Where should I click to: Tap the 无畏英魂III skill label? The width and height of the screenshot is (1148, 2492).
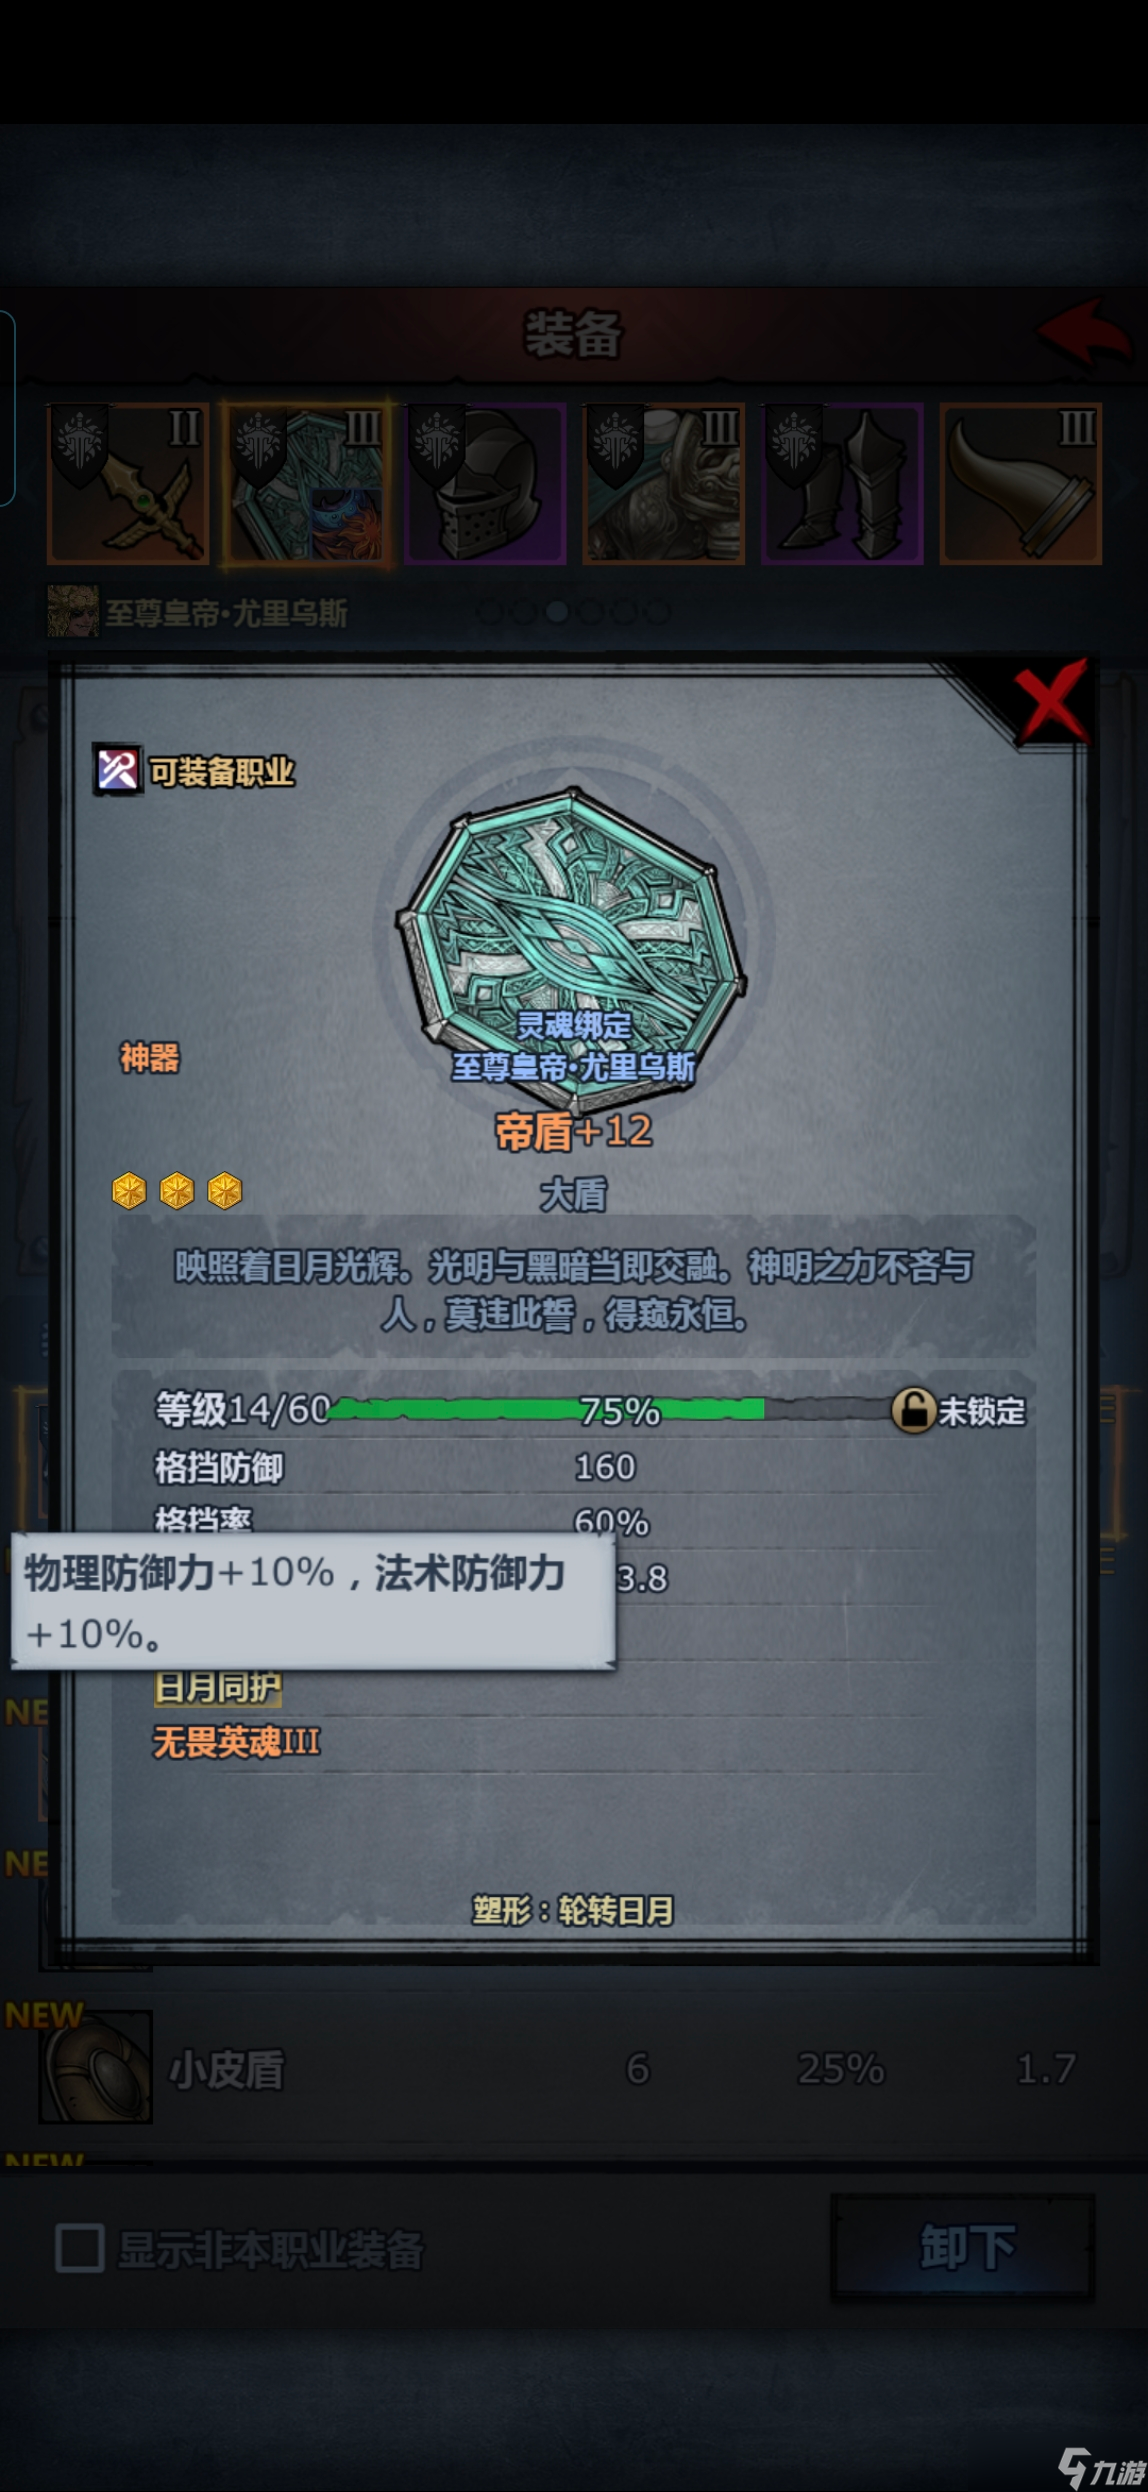[x=236, y=1743]
